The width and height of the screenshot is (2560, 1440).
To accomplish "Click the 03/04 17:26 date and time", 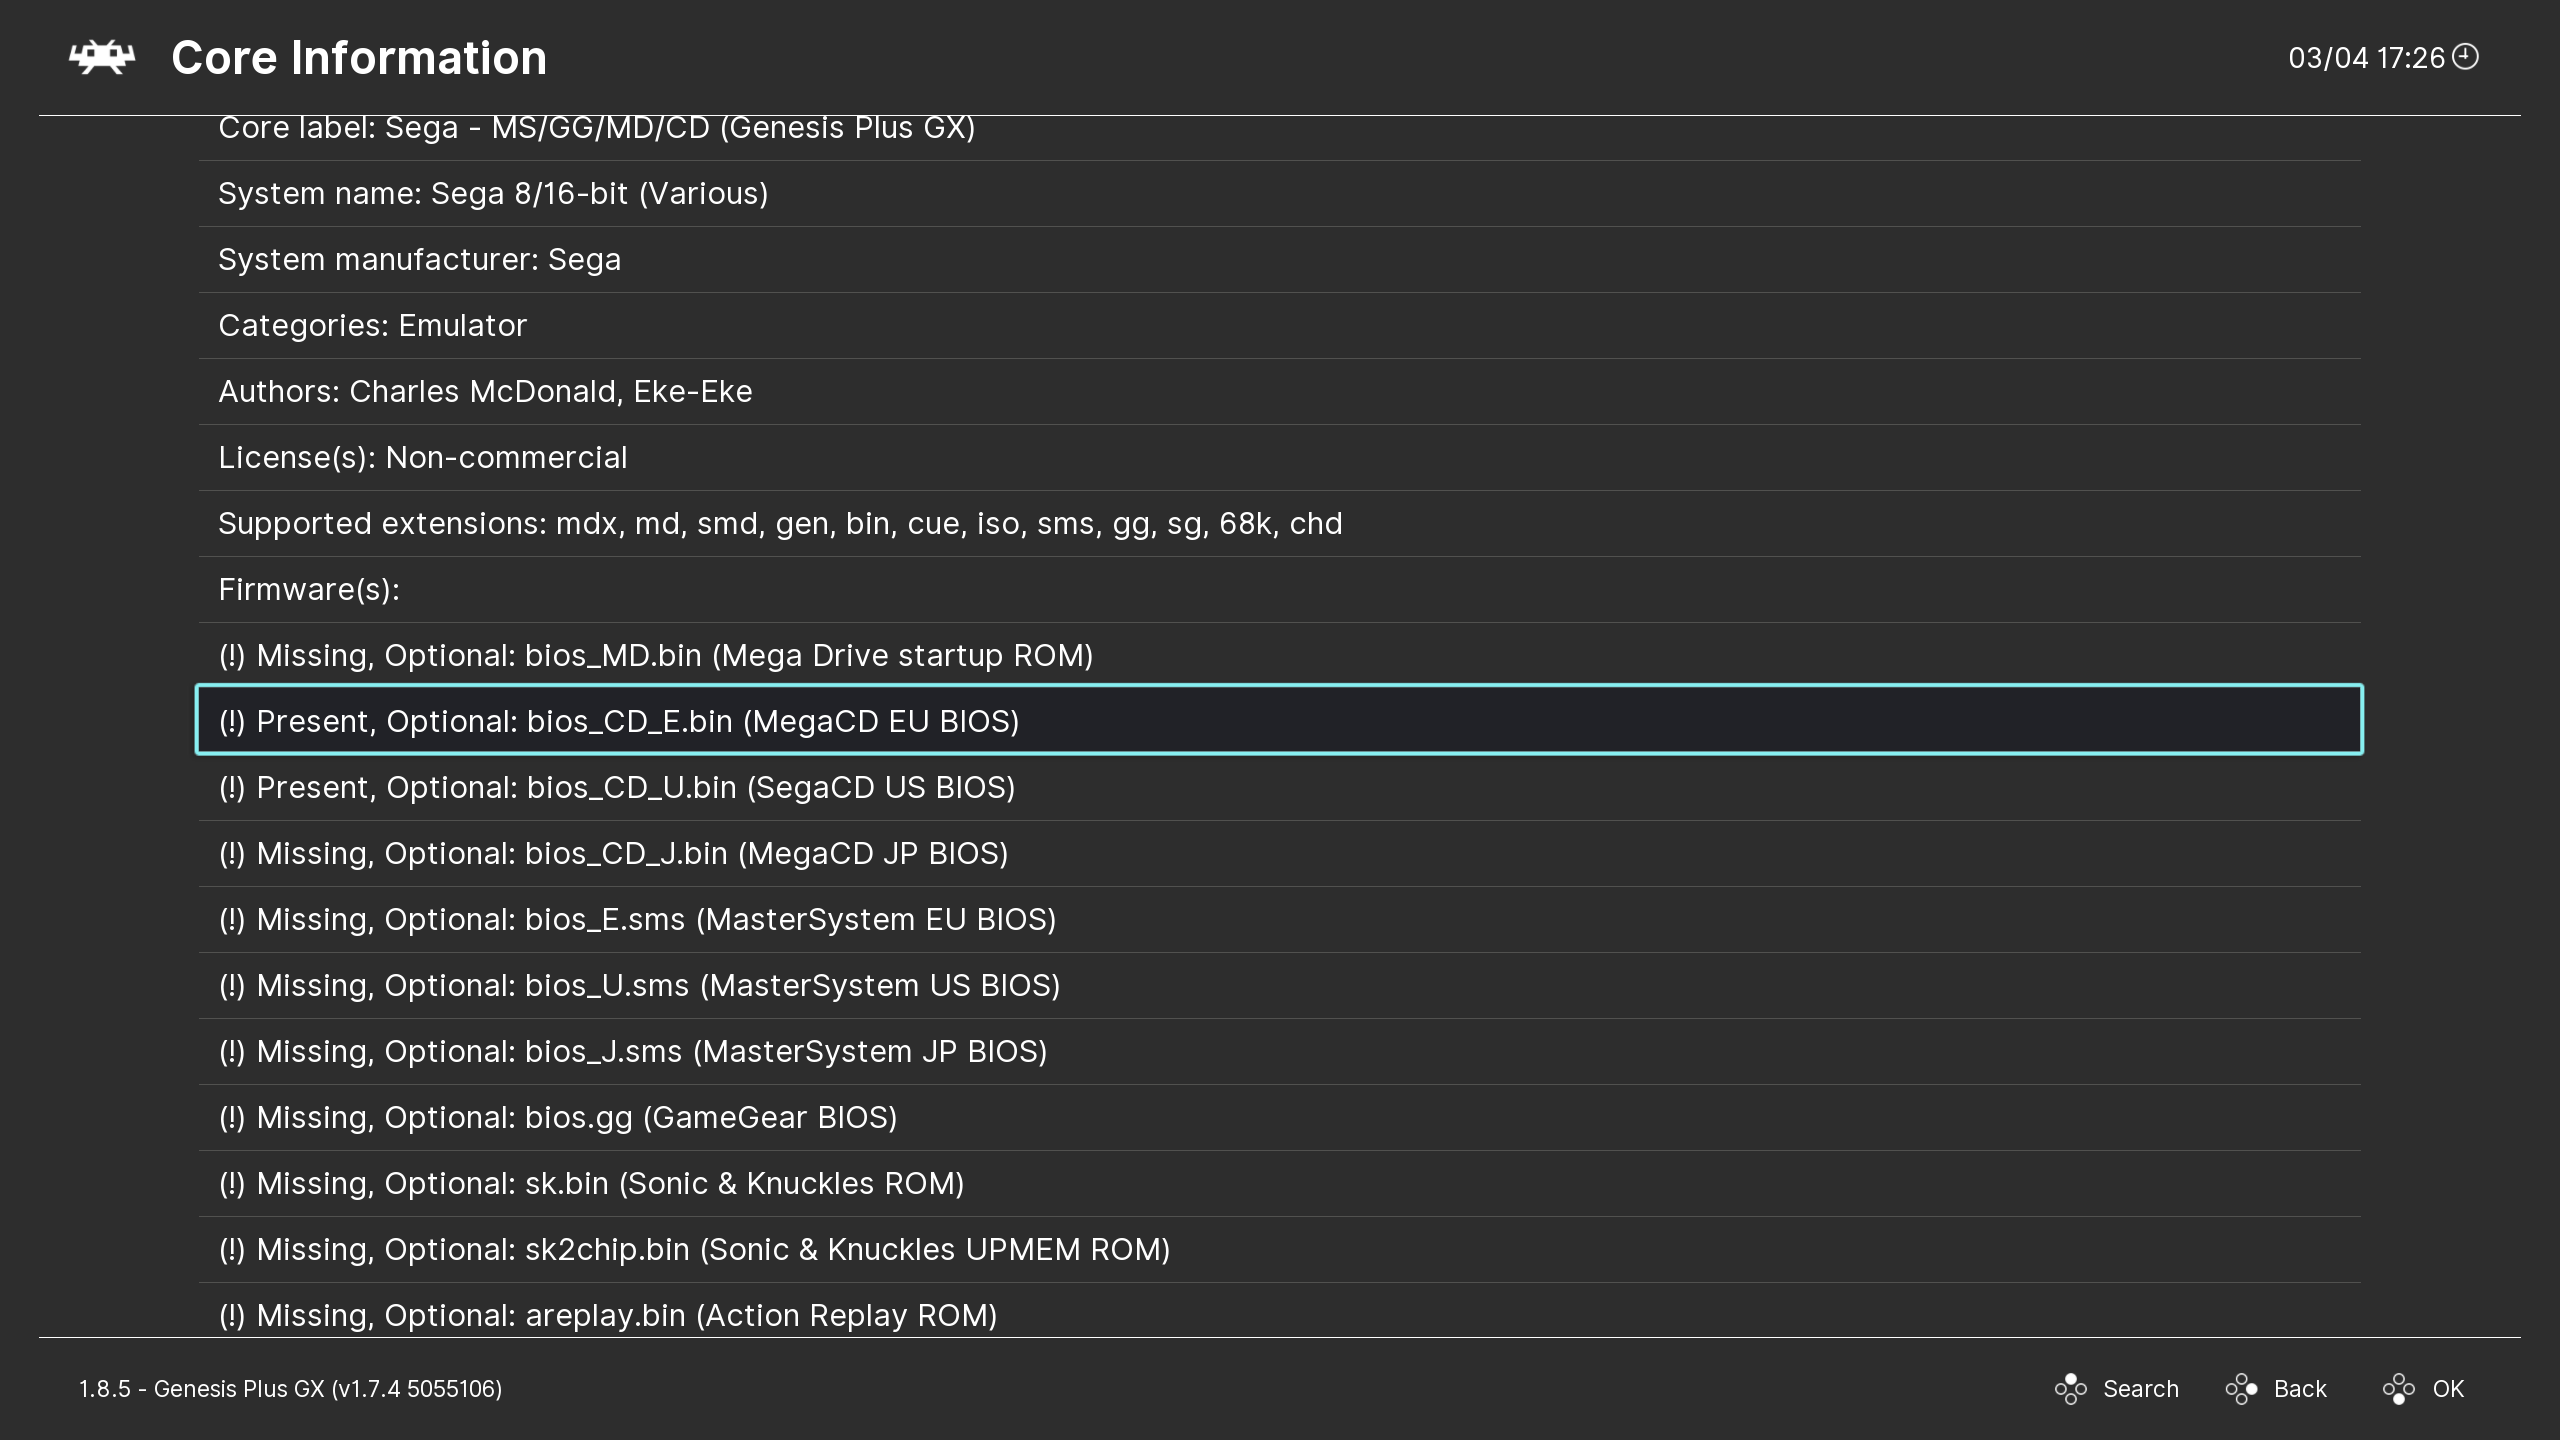I will (2366, 58).
